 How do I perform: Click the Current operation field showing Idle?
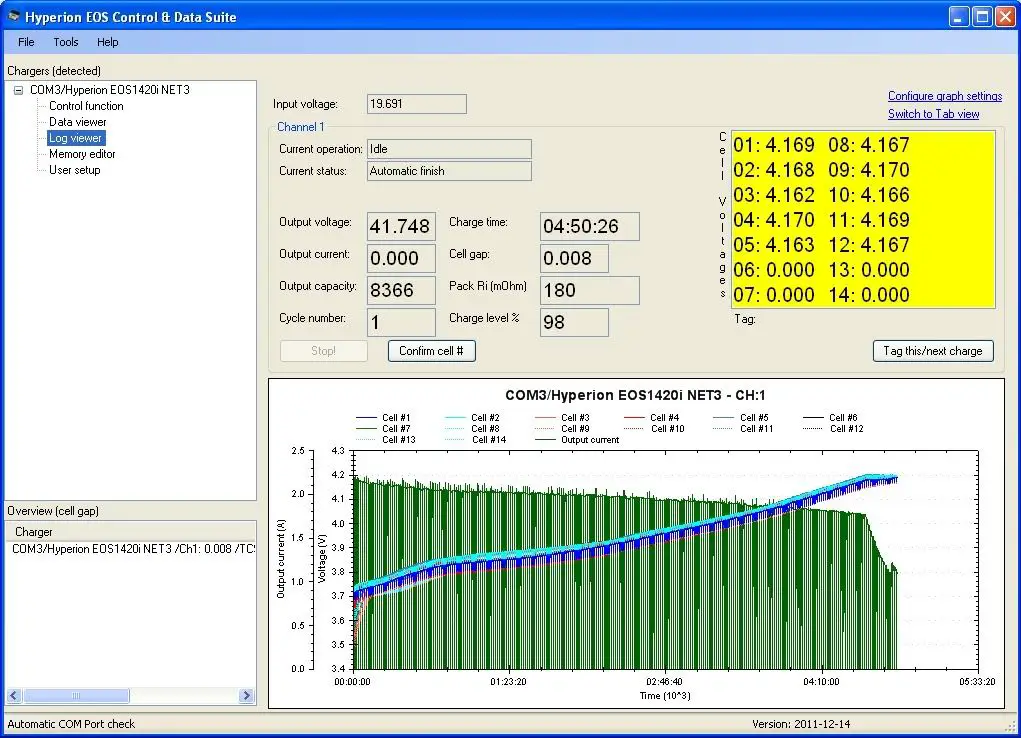(x=449, y=149)
